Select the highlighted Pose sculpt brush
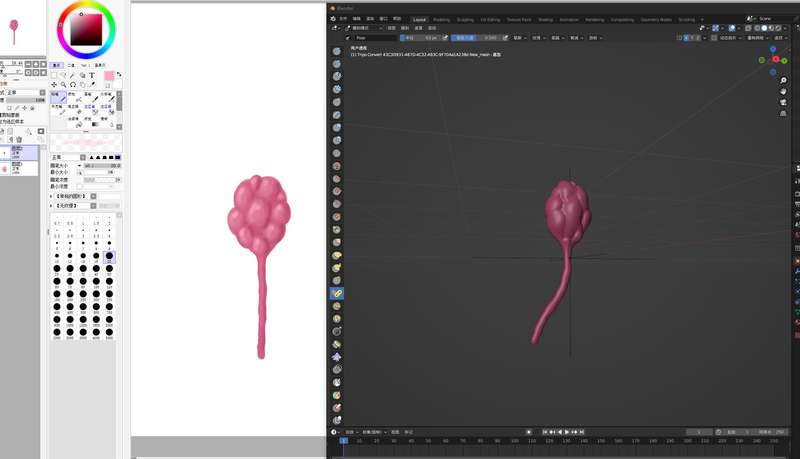 coord(337,293)
